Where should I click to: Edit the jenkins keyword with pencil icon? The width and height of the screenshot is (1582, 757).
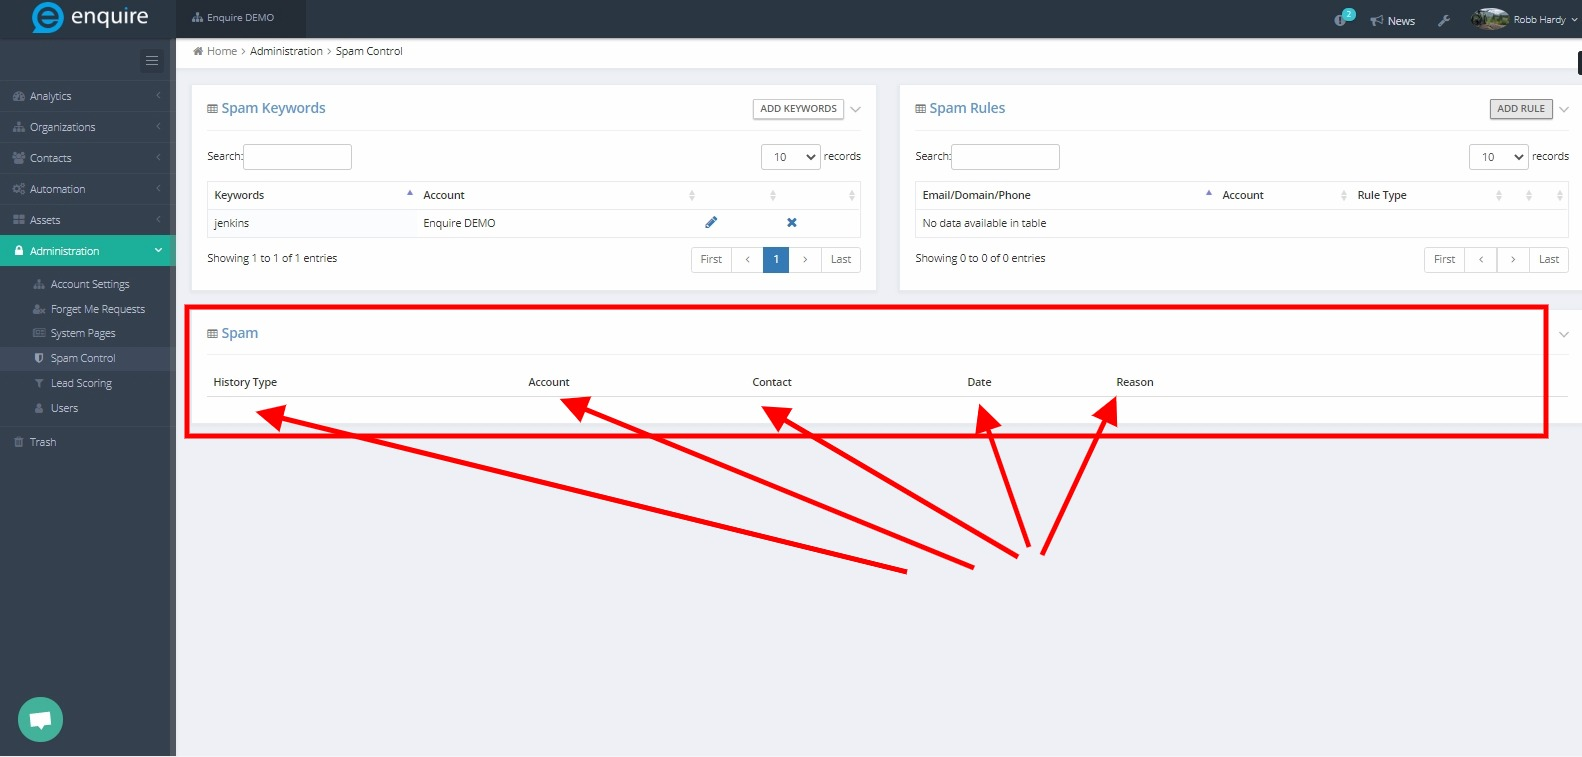pos(711,222)
